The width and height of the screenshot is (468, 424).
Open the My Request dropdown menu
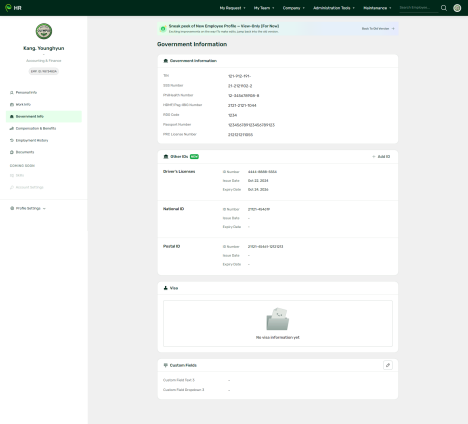232,8
